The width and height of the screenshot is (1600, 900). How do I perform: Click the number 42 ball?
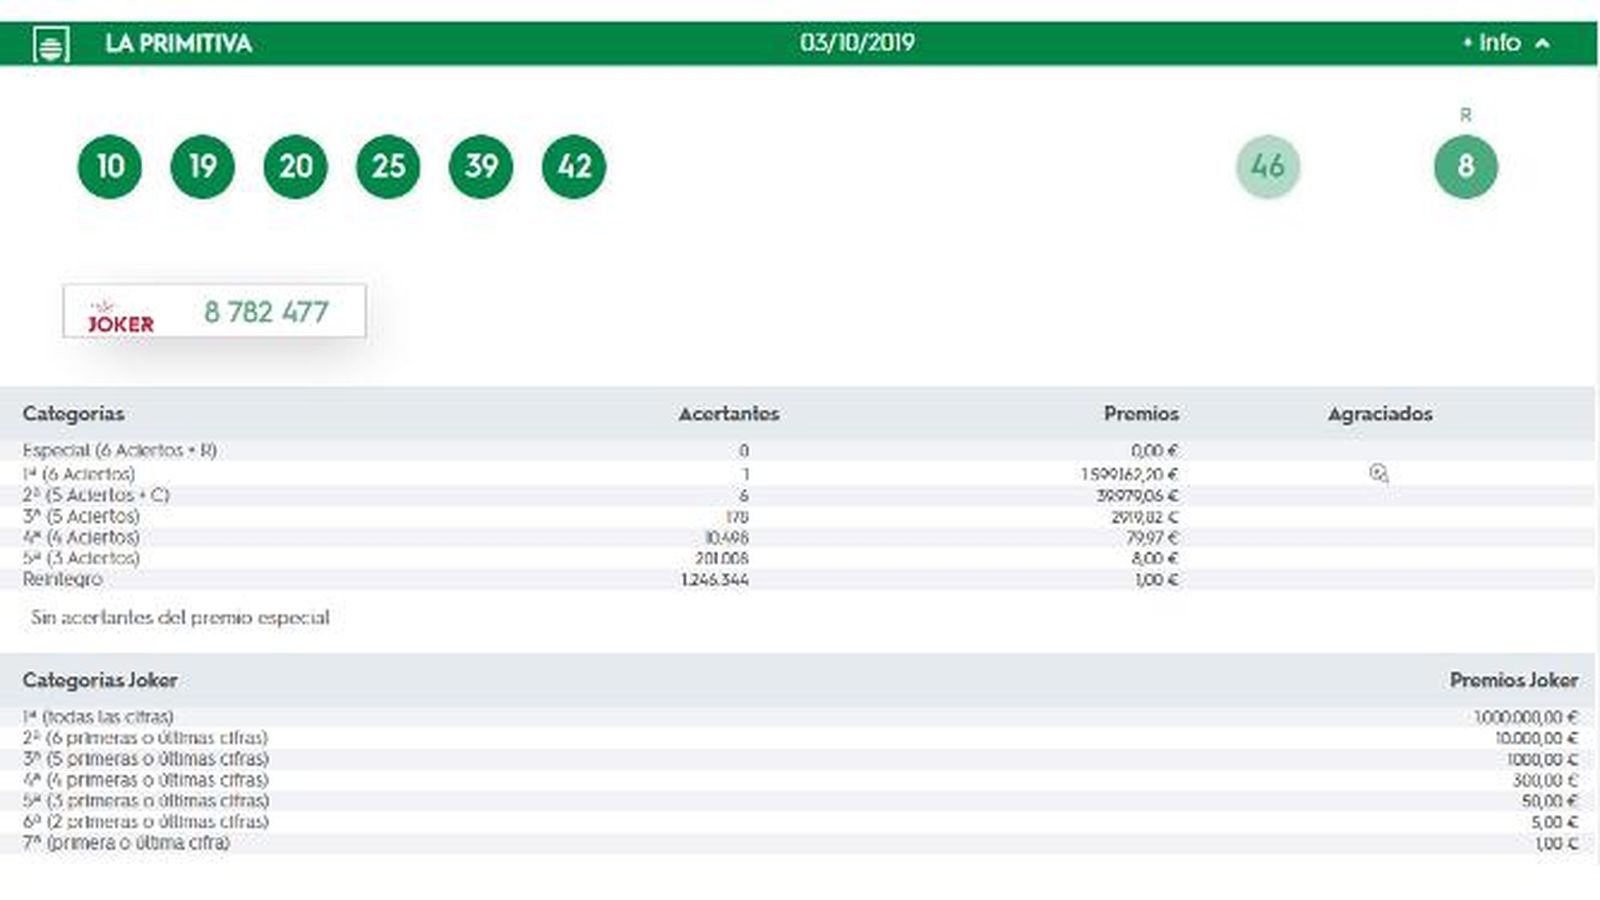tap(574, 166)
